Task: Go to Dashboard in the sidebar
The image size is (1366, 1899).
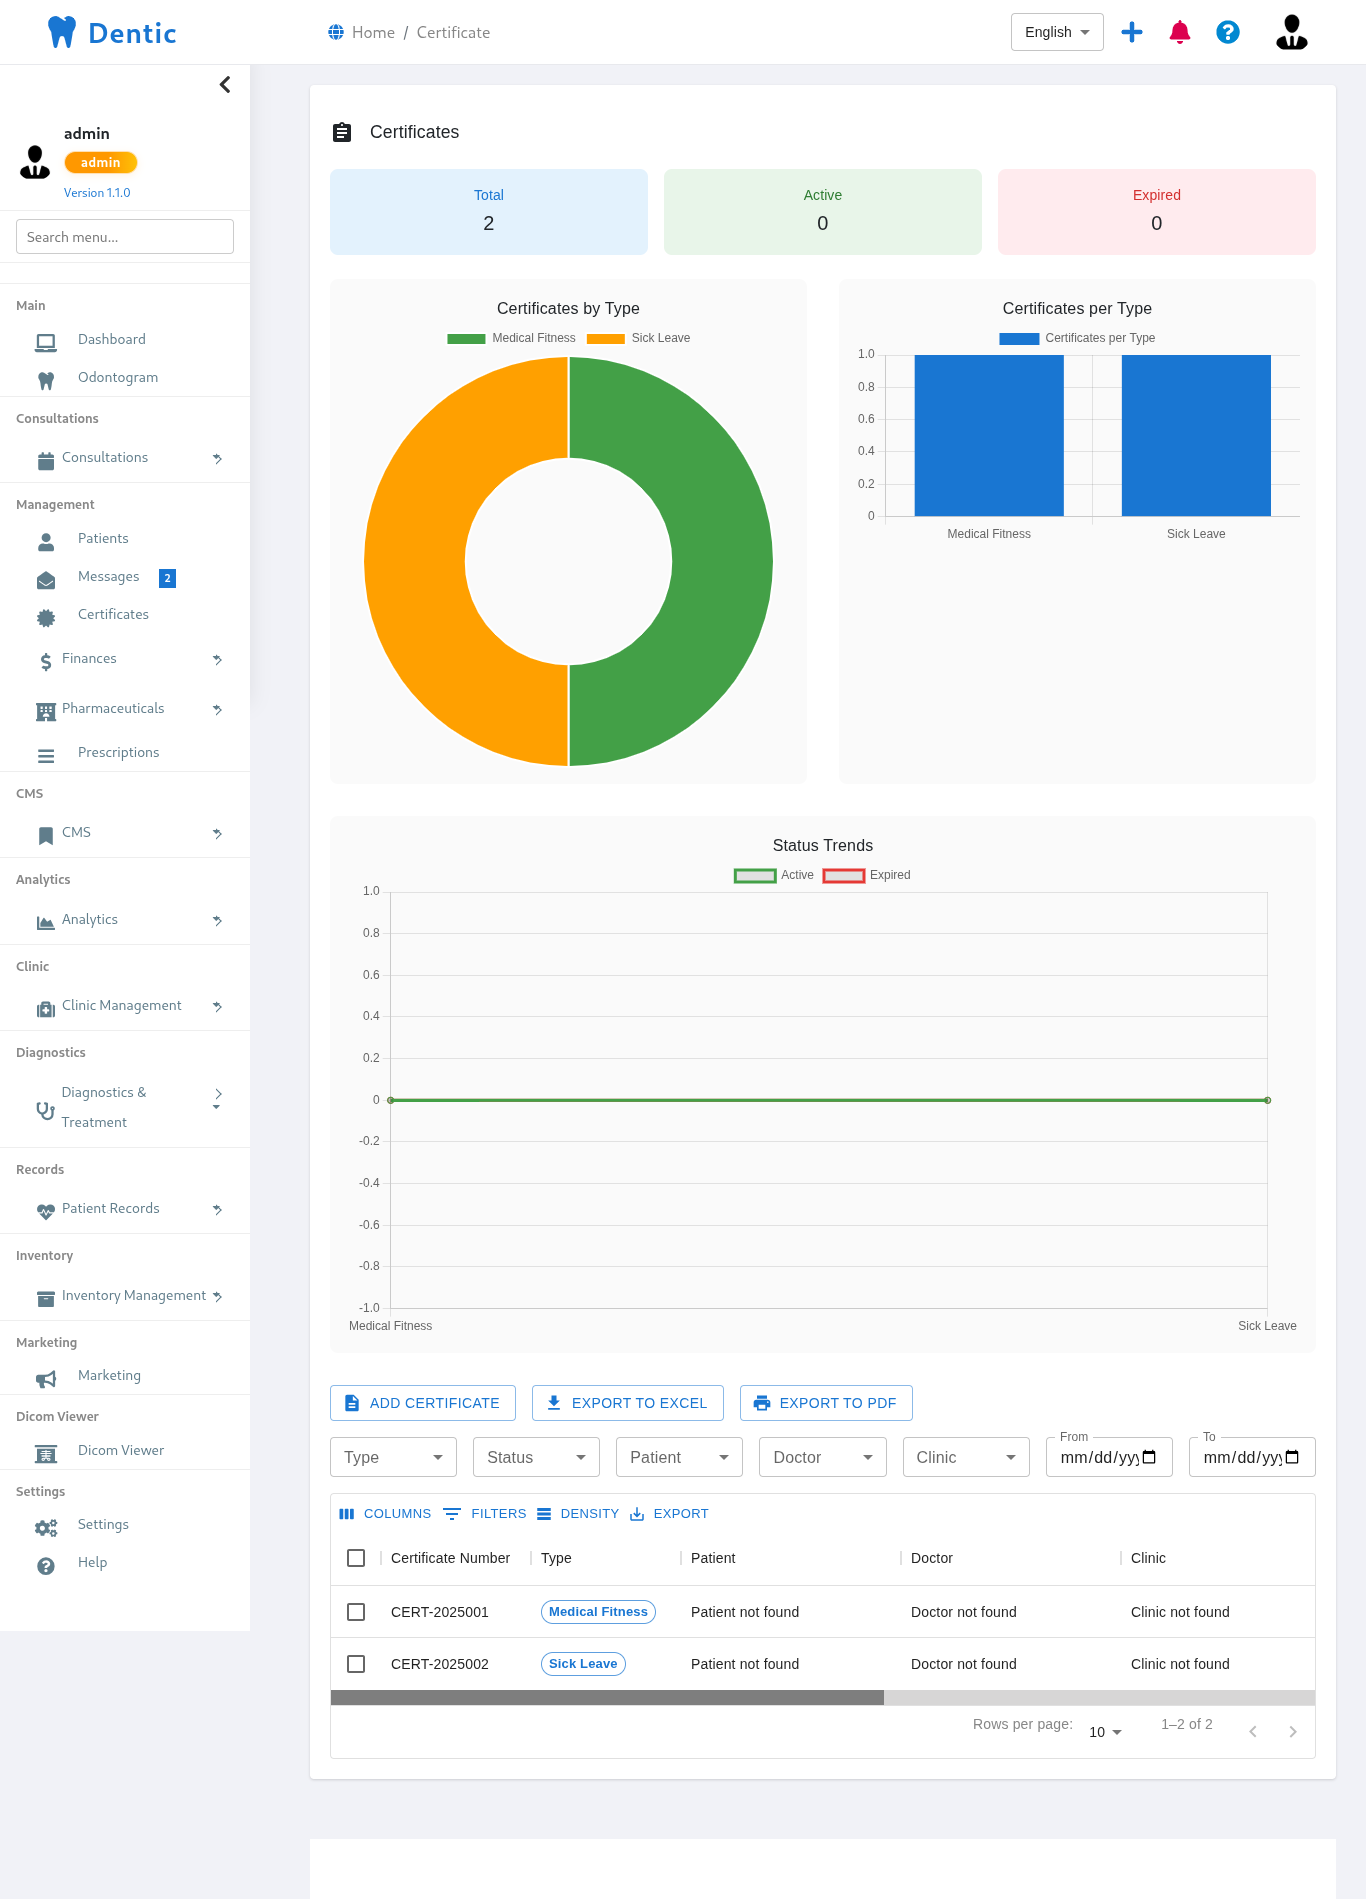Action: click(111, 340)
